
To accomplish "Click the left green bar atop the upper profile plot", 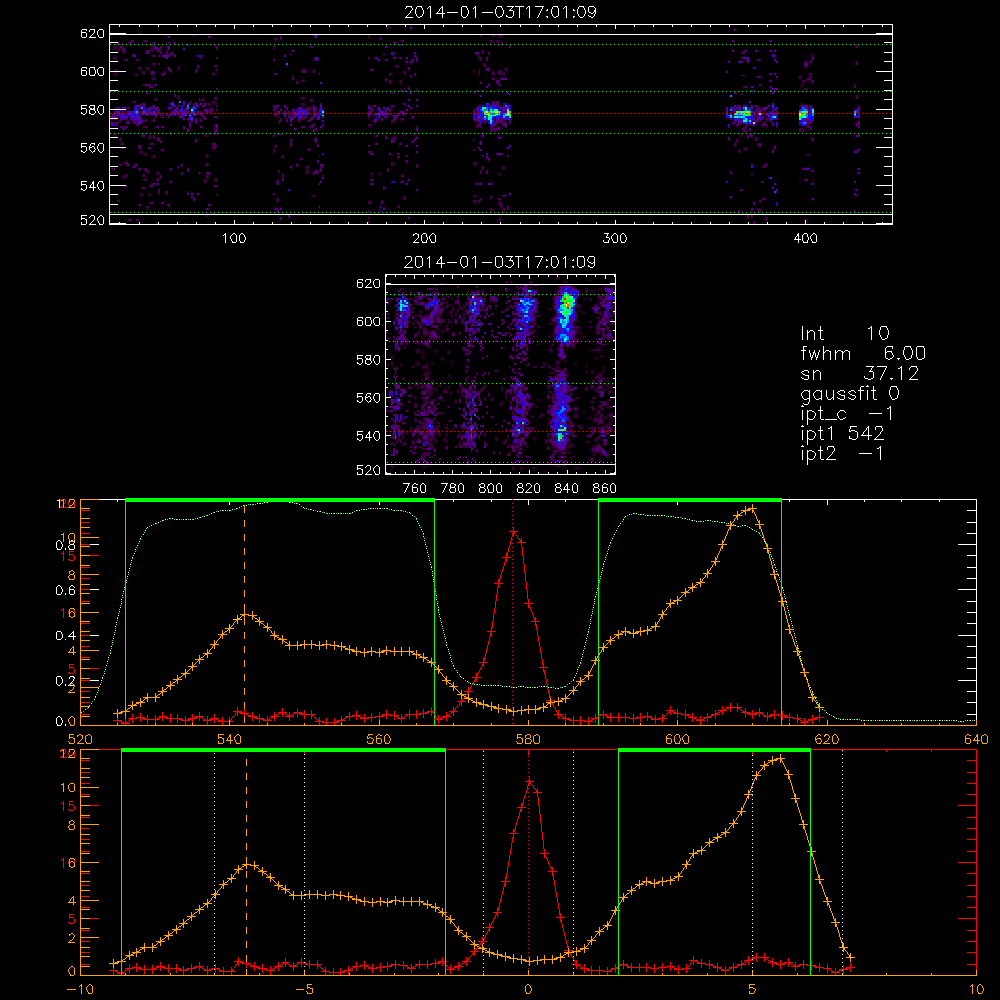I will click(x=280, y=500).
